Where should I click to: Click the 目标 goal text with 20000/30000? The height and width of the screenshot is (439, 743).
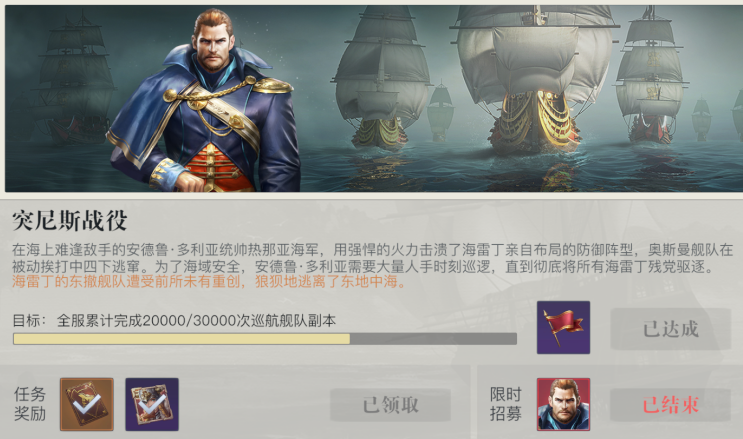(174, 320)
